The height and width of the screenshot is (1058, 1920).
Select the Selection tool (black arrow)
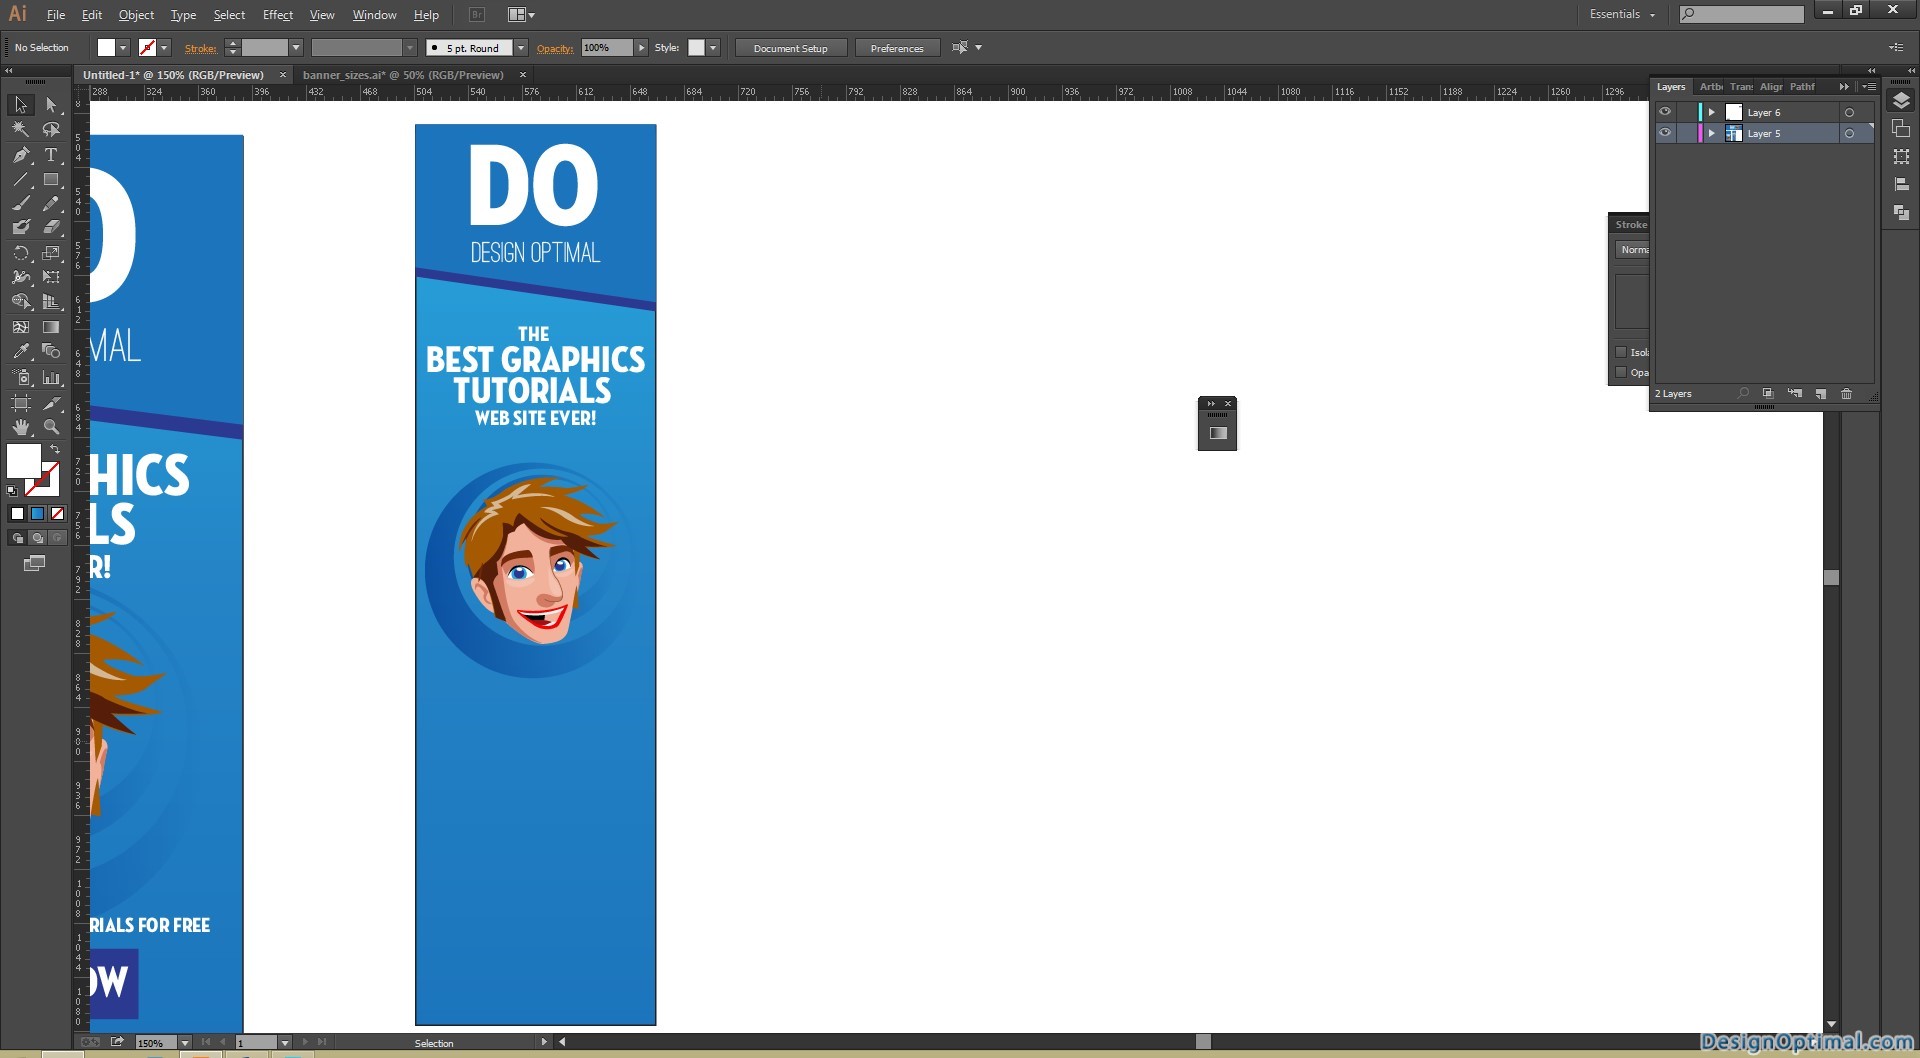[x=20, y=105]
